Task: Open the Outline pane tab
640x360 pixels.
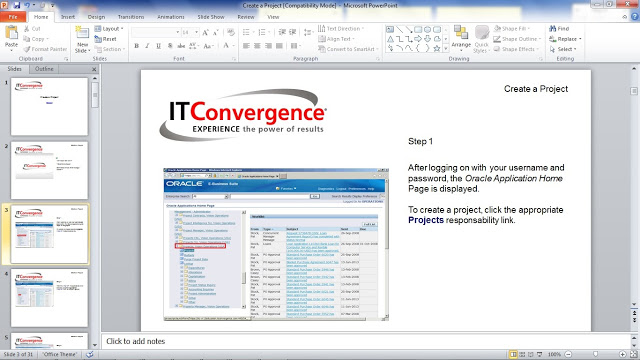Action: 44,69
